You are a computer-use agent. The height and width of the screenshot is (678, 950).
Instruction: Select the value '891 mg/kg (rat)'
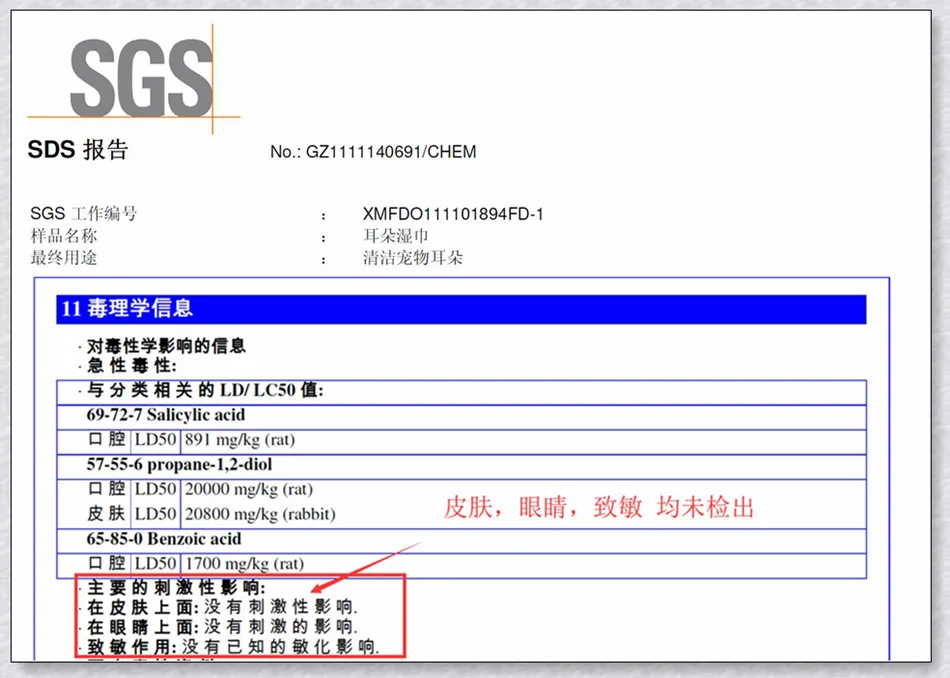pyautogui.click(x=240, y=440)
